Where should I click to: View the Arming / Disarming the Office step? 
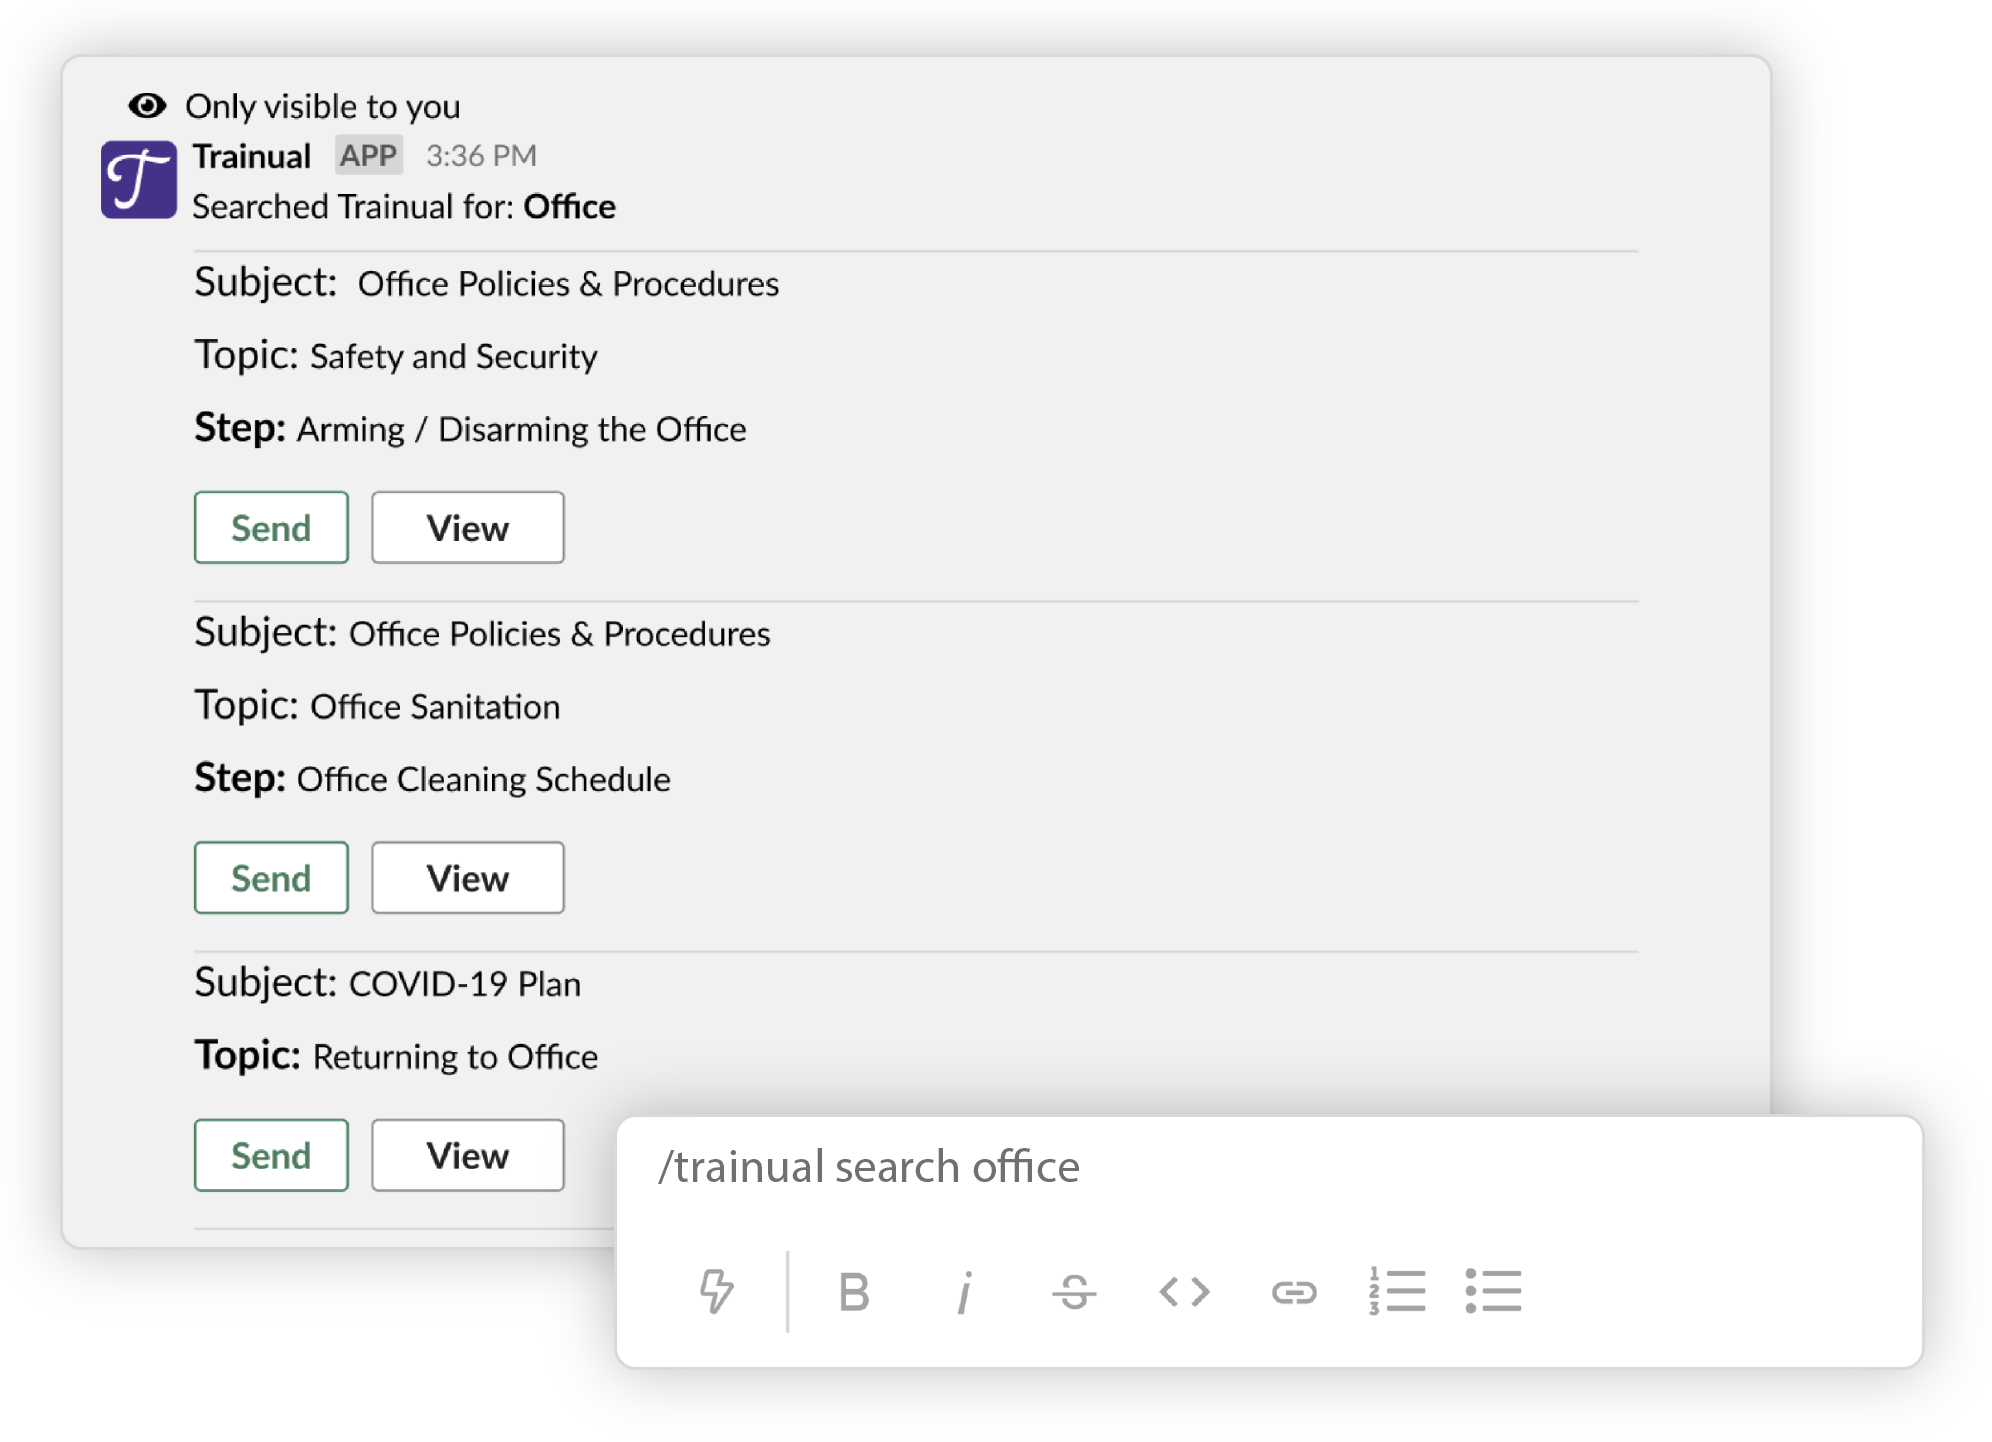click(467, 527)
